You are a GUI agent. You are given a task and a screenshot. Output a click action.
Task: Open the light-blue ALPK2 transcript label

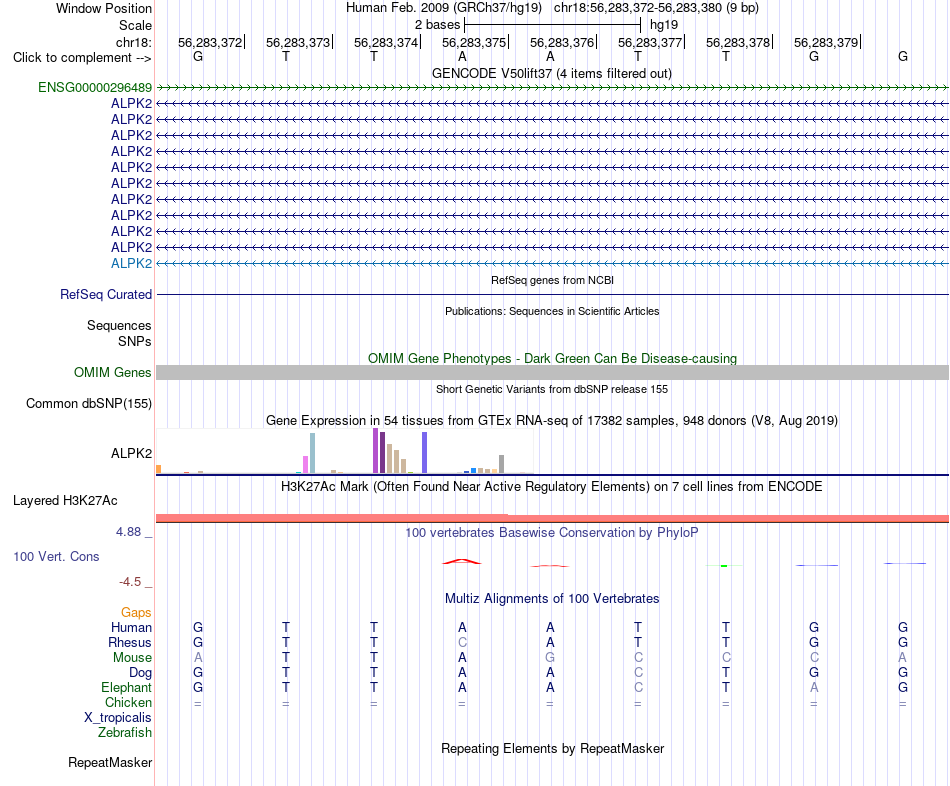coord(131,264)
